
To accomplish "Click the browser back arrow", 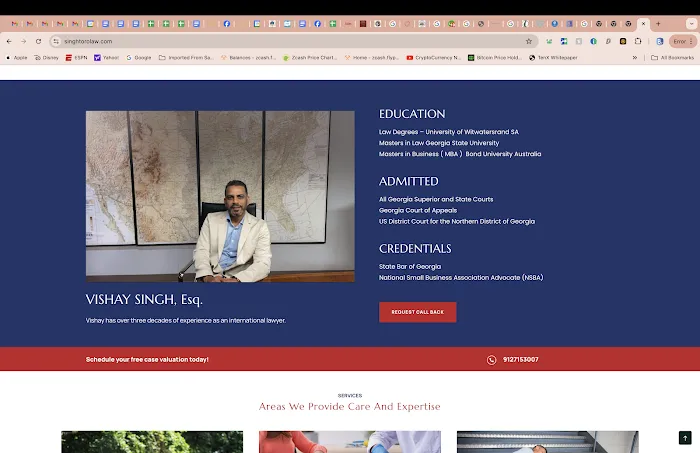I will pos(9,41).
